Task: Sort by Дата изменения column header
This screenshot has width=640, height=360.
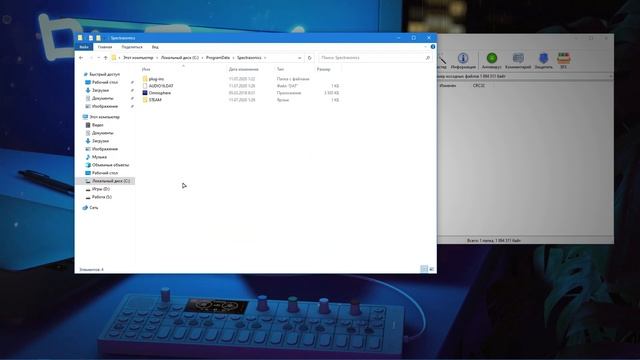Action: [244, 69]
